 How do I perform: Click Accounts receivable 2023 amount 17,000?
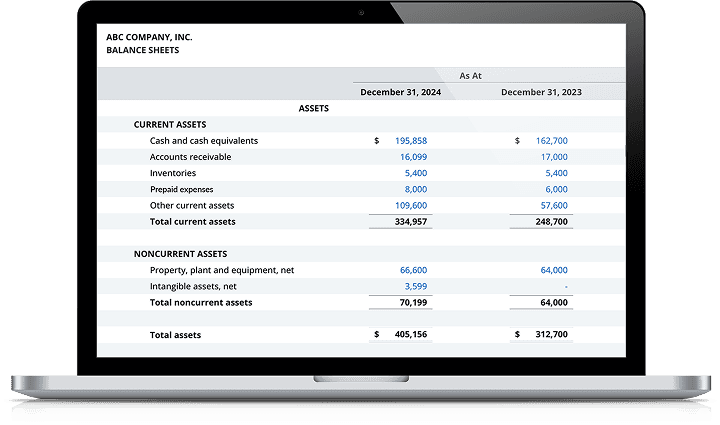[553, 157]
